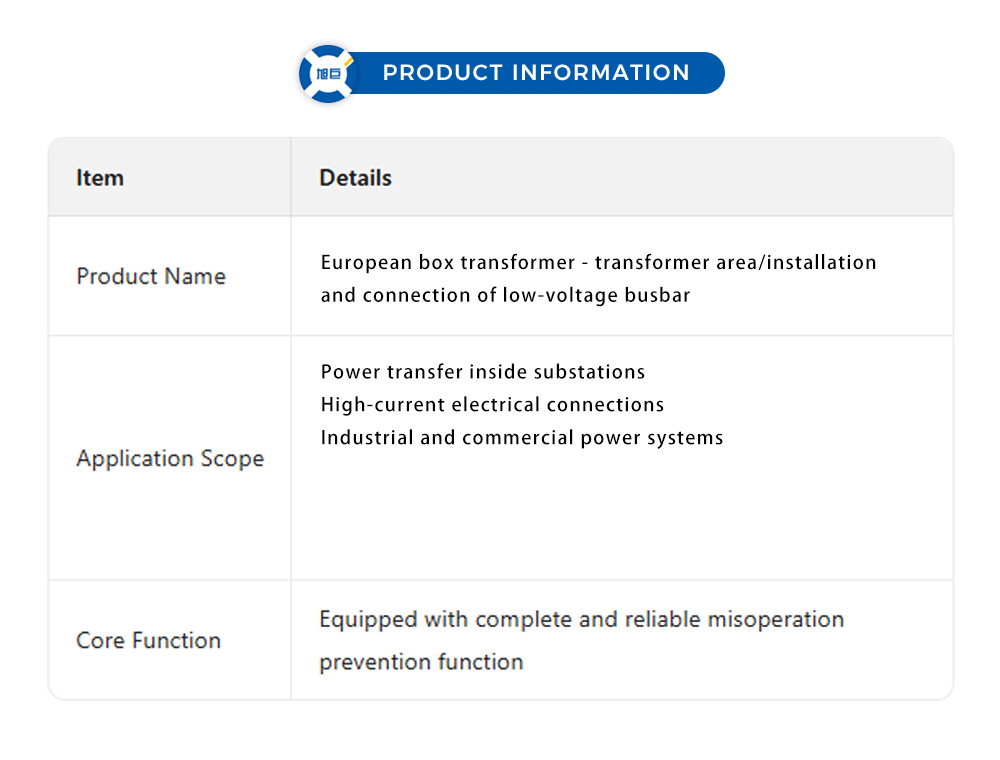Click the word "substations"
This screenshot has width=1000, height=760.
(589, 372)
